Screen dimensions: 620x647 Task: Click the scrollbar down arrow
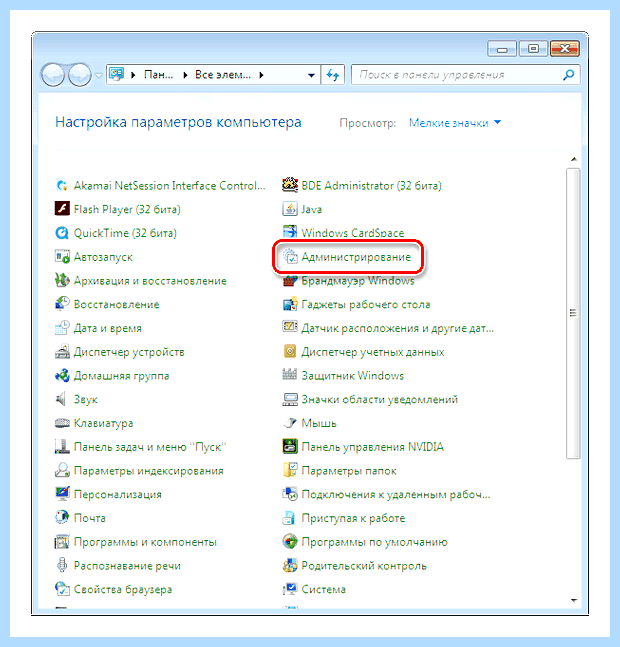click(x=573, y=600)
